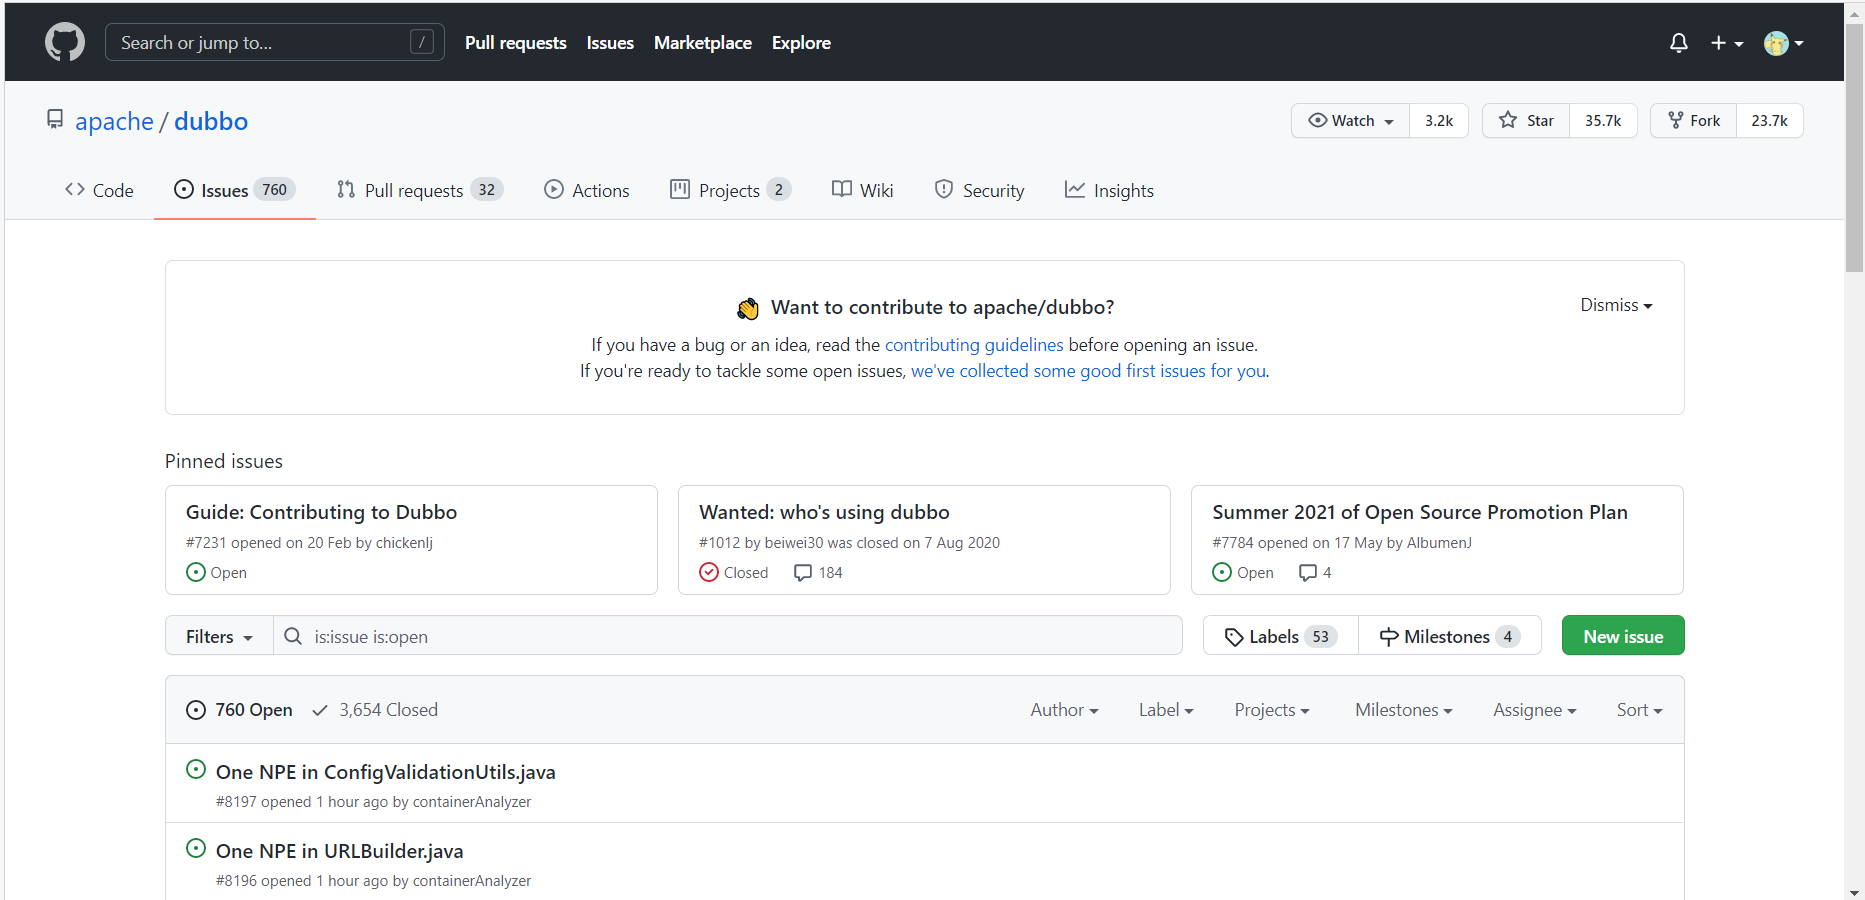1865x900 pixels.
Task: Open pinned issue Wanted: who's using dubbo
Action: click(824, 512)
